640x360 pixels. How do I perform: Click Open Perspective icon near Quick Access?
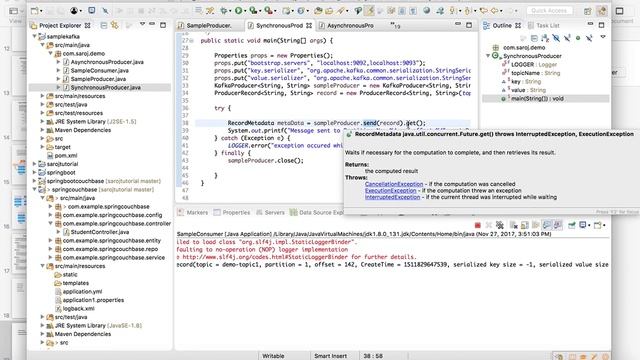(x=587, y=11)
